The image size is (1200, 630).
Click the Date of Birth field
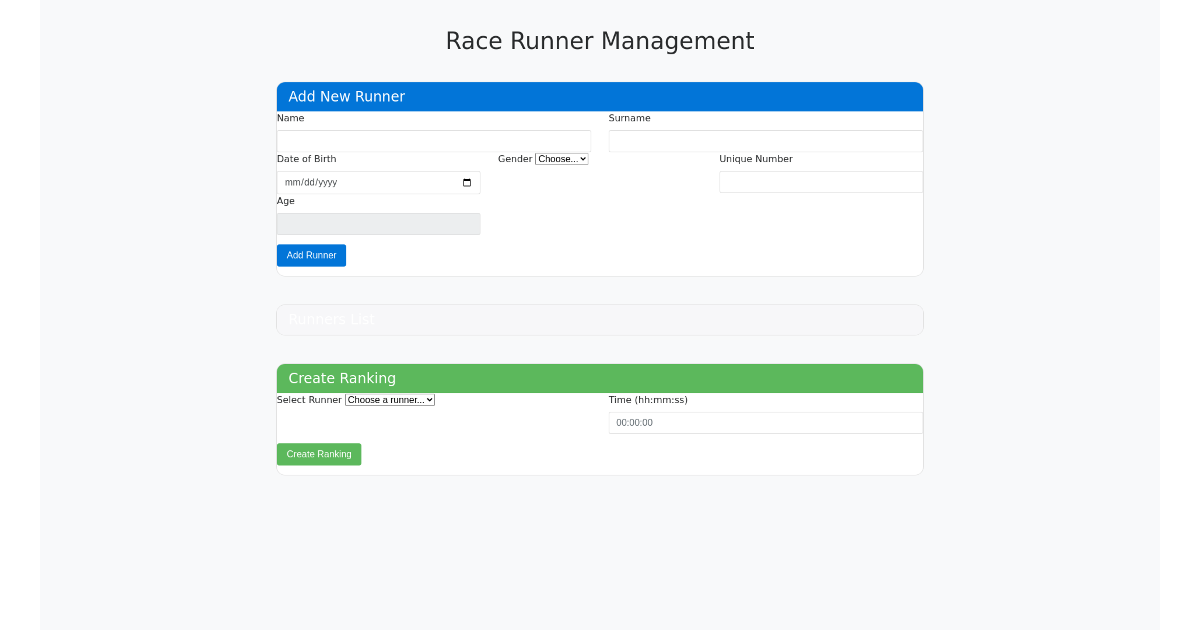click(x=370, y=182)
